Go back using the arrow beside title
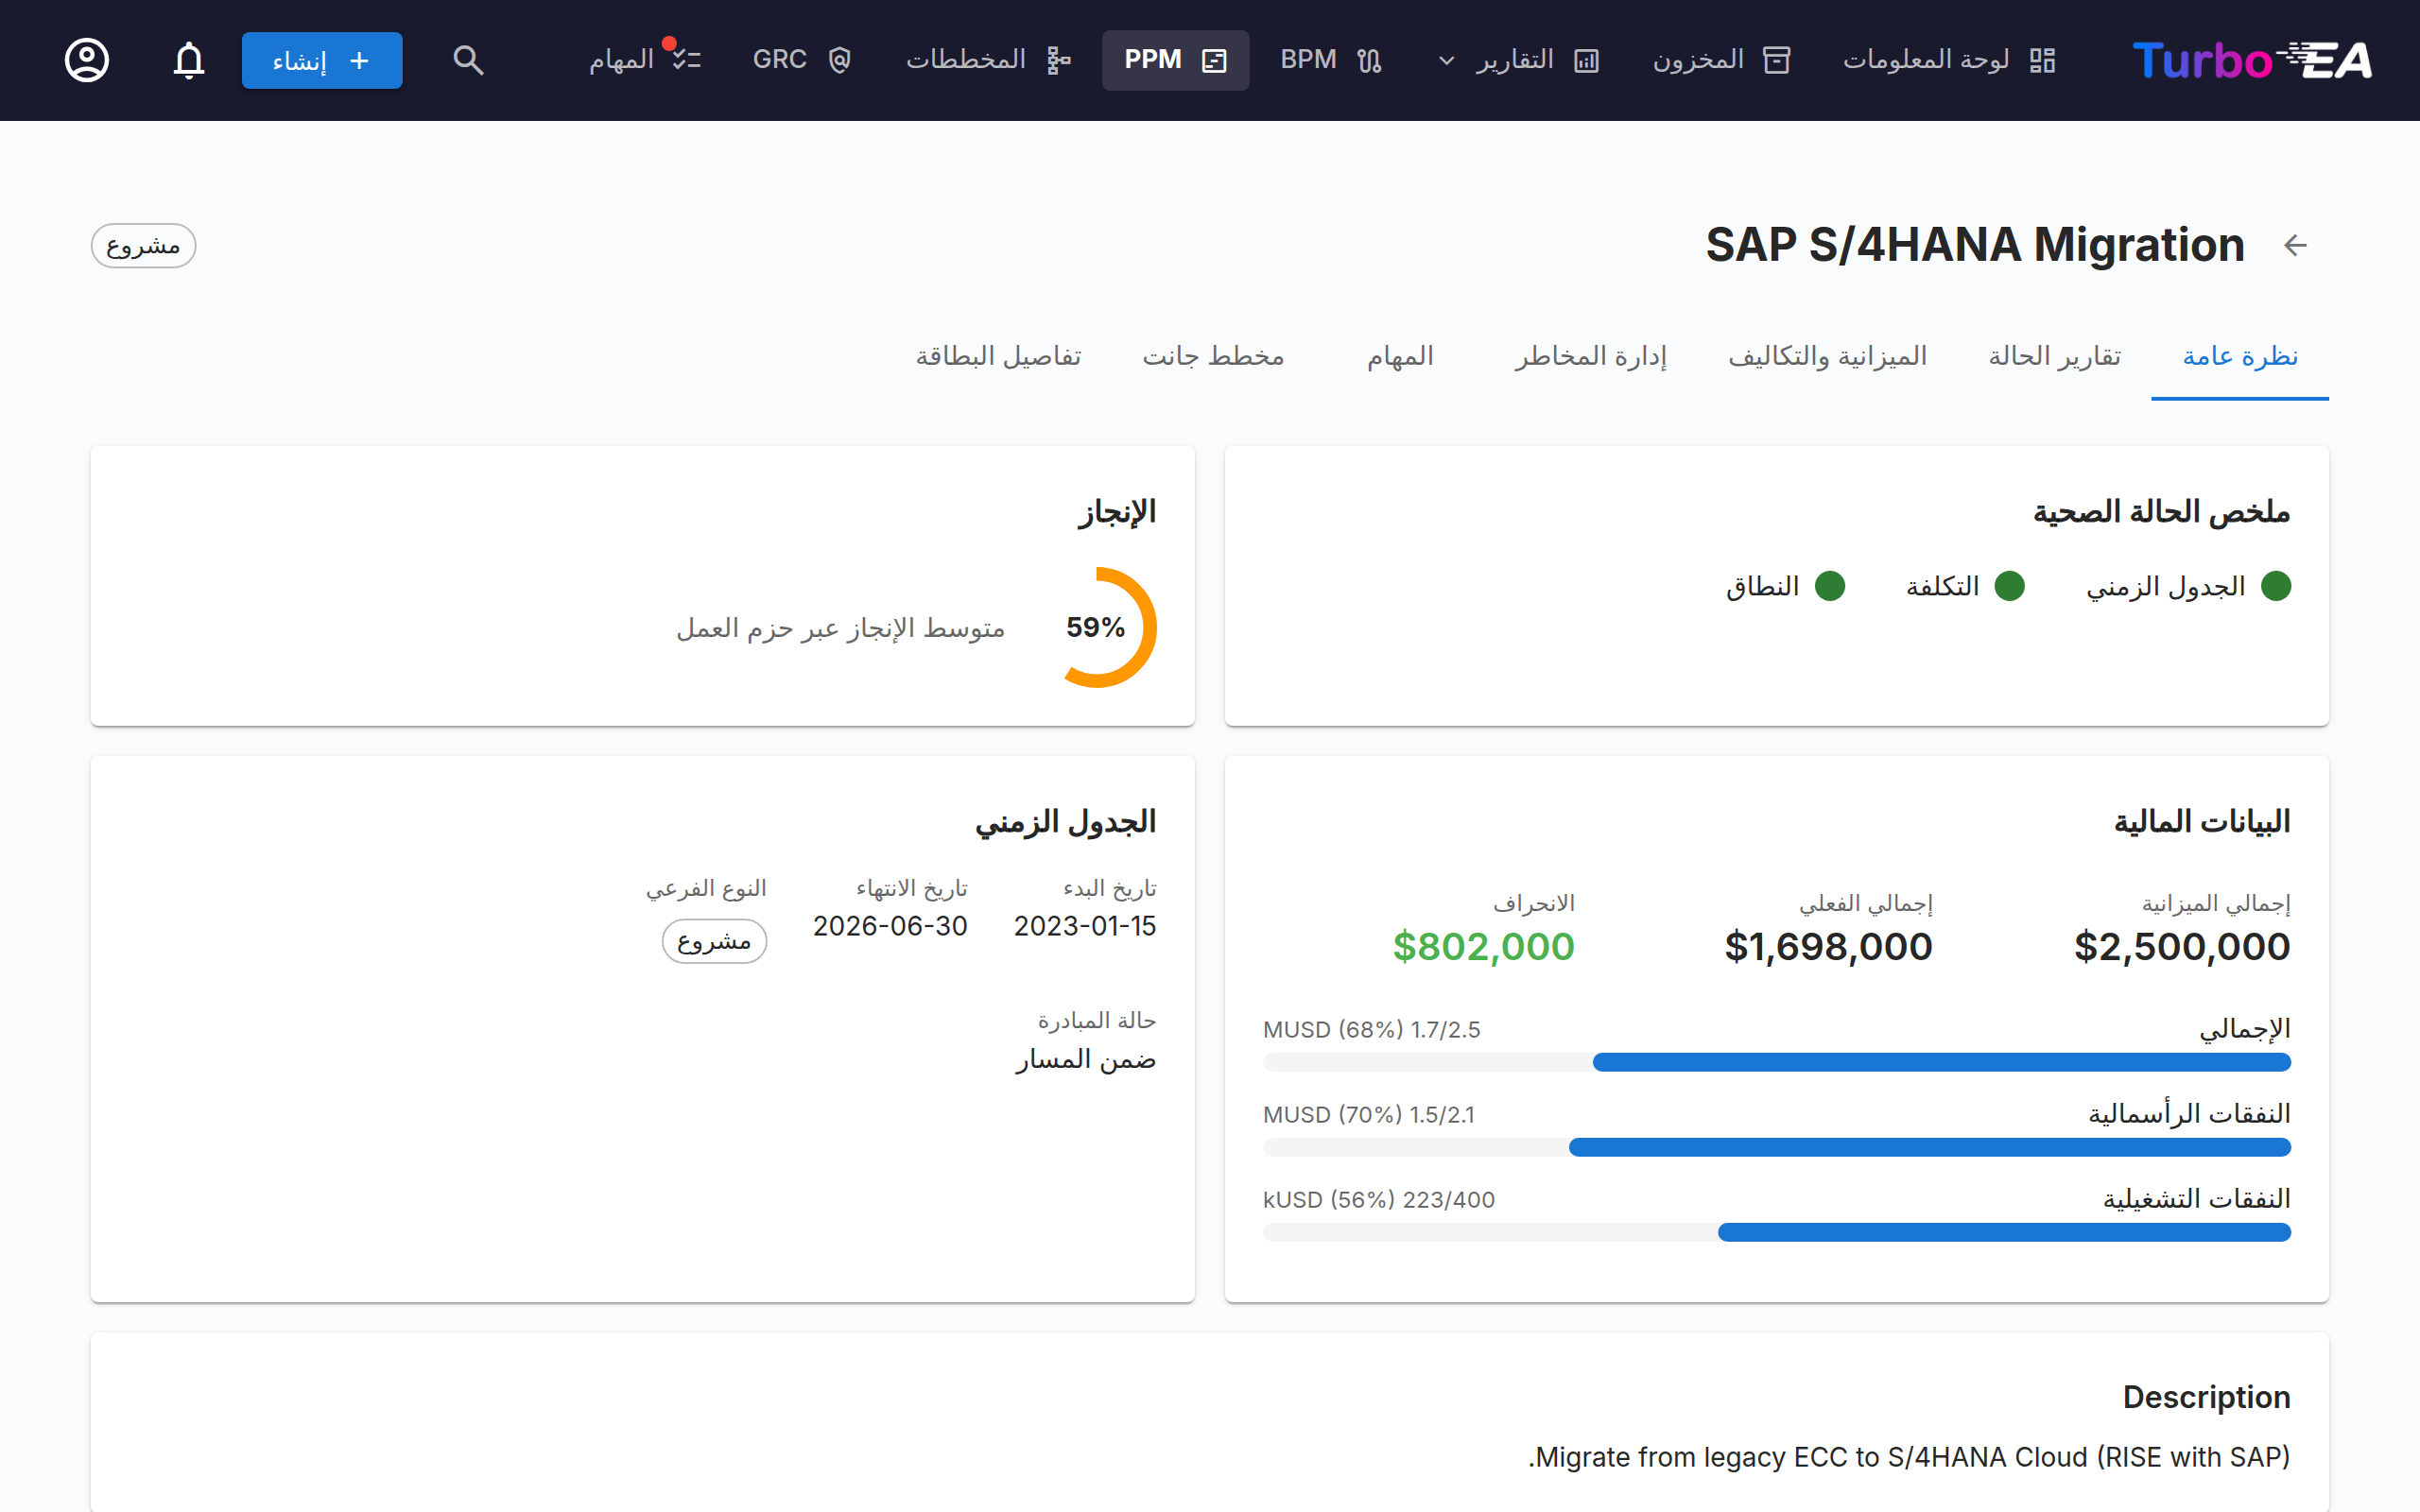 2295,245
